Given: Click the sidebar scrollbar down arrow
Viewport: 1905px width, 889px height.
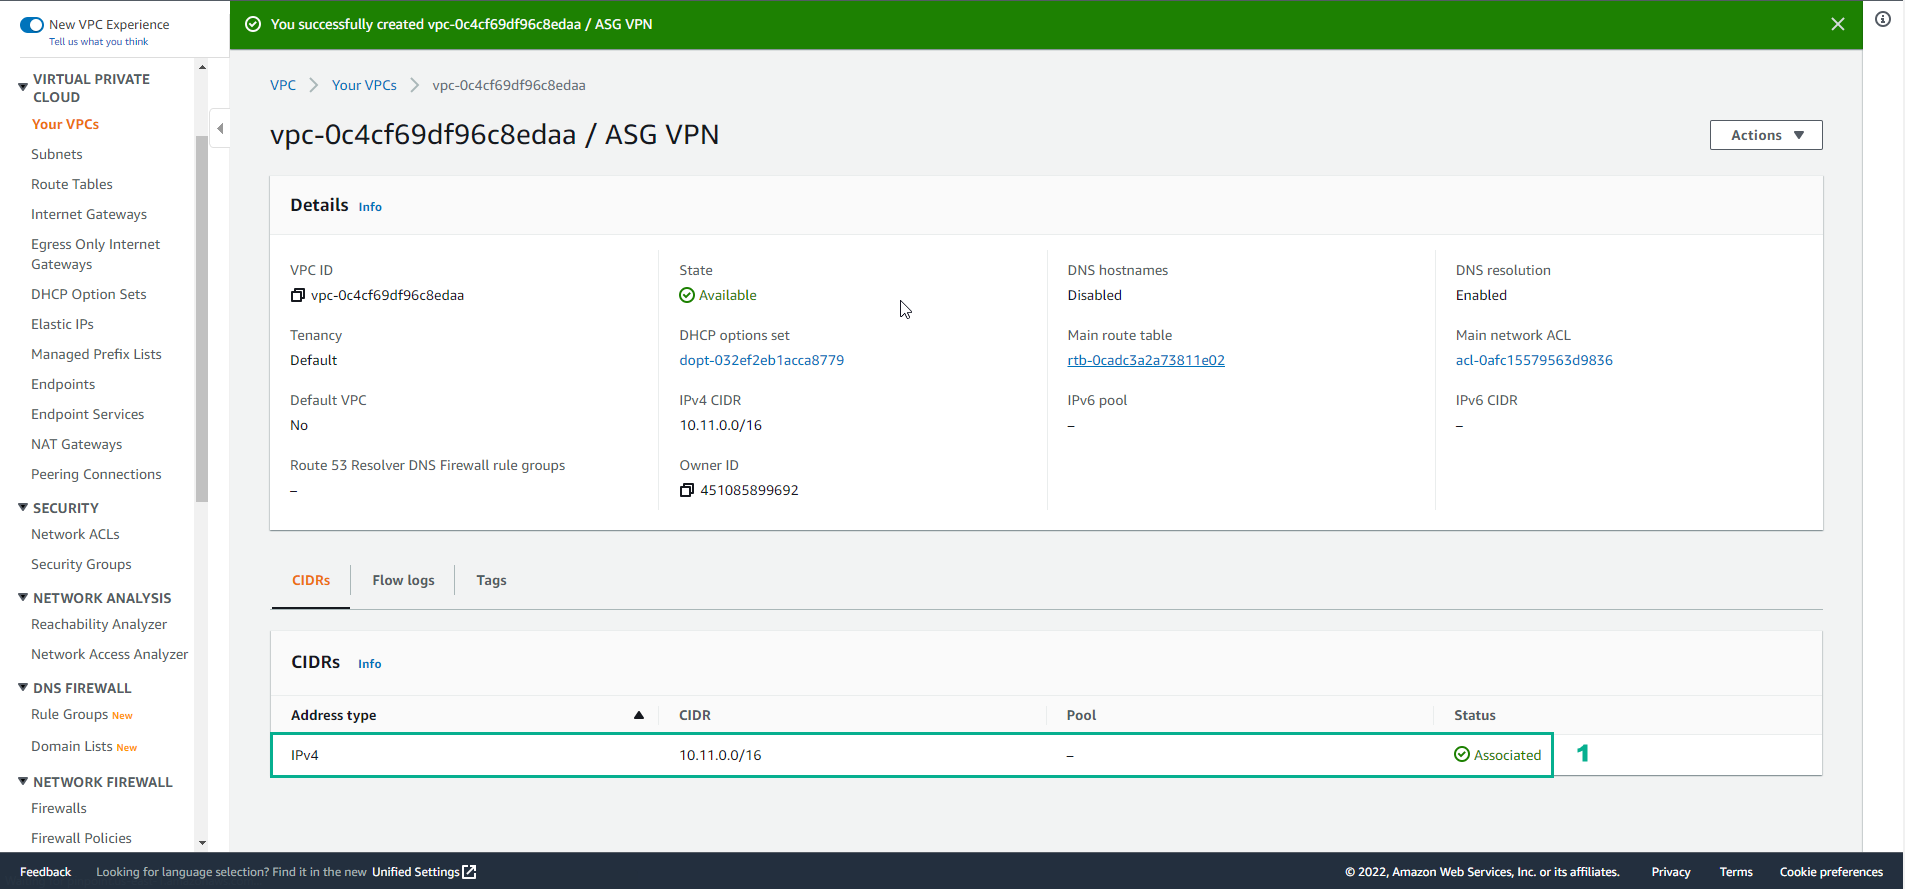Looking at the screenshot, I should coord(202,843).
